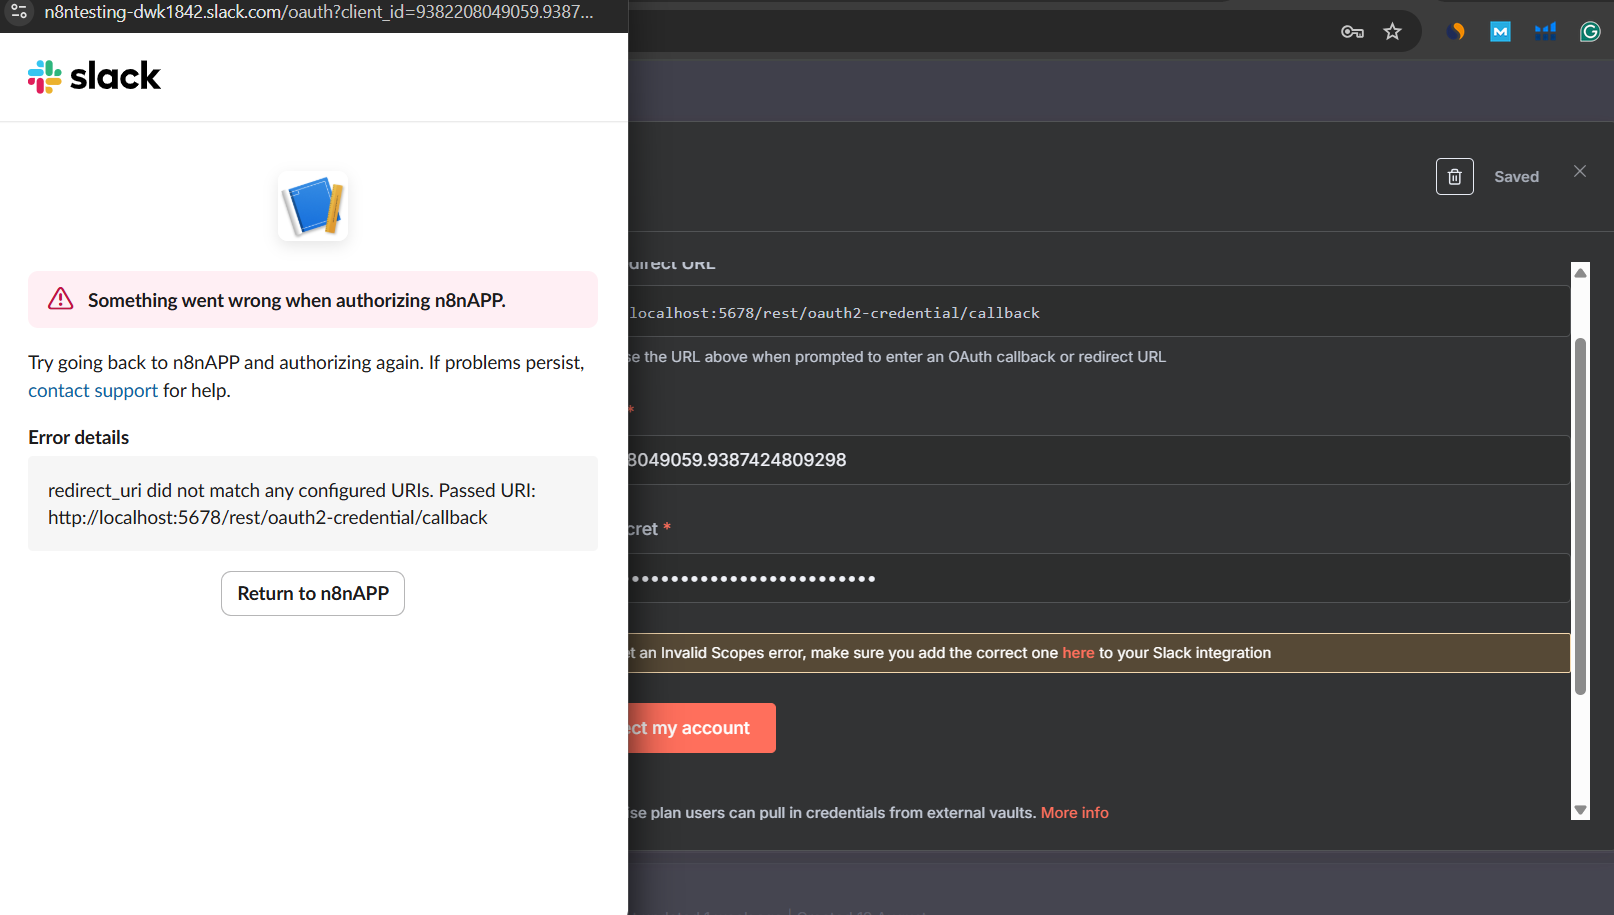The height and width of the screenshot is (915, 1614).
Task: Open the More info link
Action: coord(1075,813)
